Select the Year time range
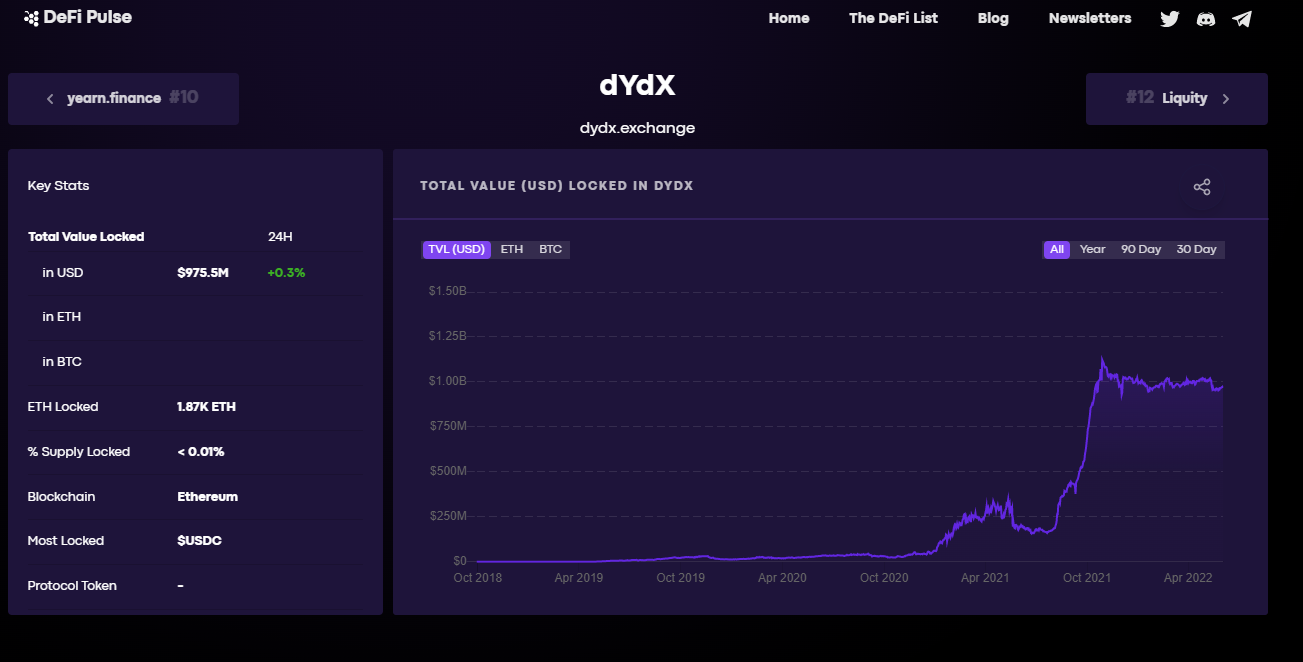The height and width of the screenshot is (662, 1303). click(1092, 249)
